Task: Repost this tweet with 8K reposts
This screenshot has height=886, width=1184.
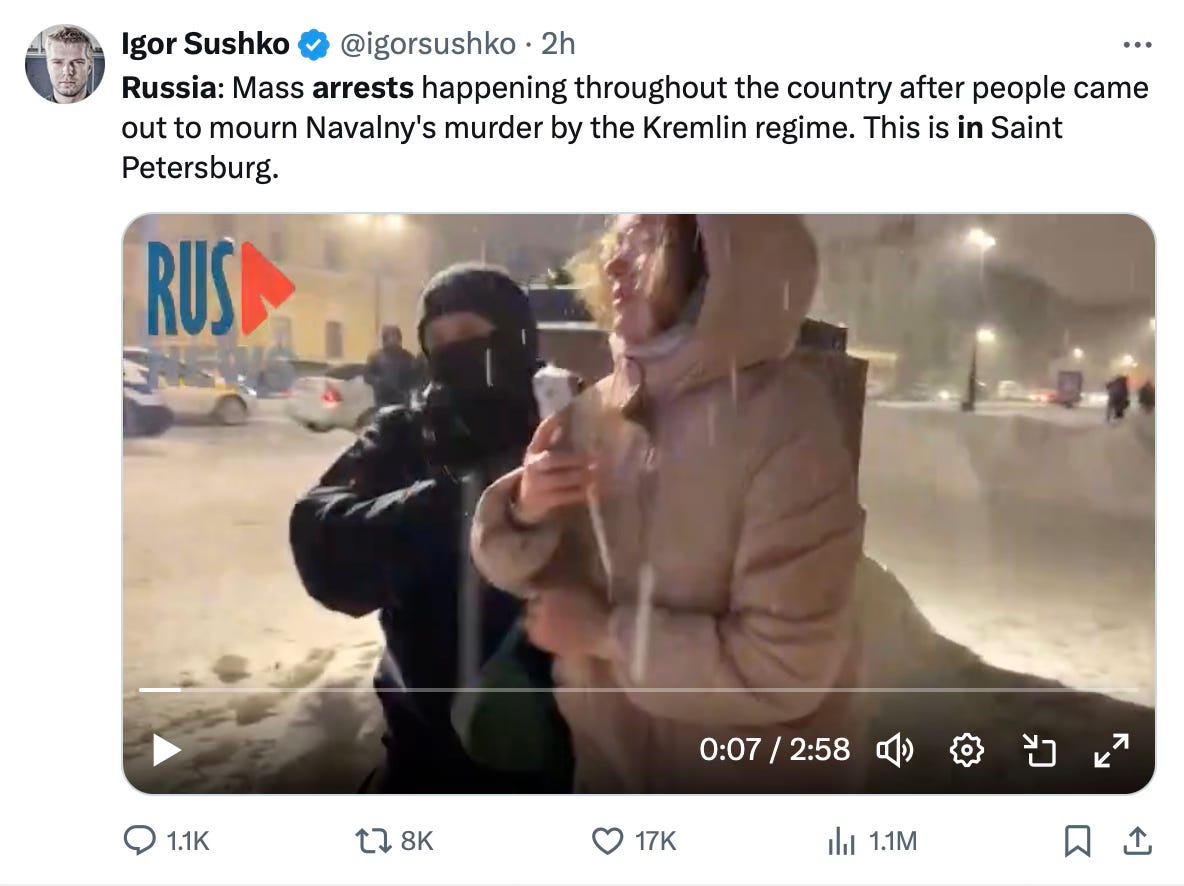Action: point(394,841)
